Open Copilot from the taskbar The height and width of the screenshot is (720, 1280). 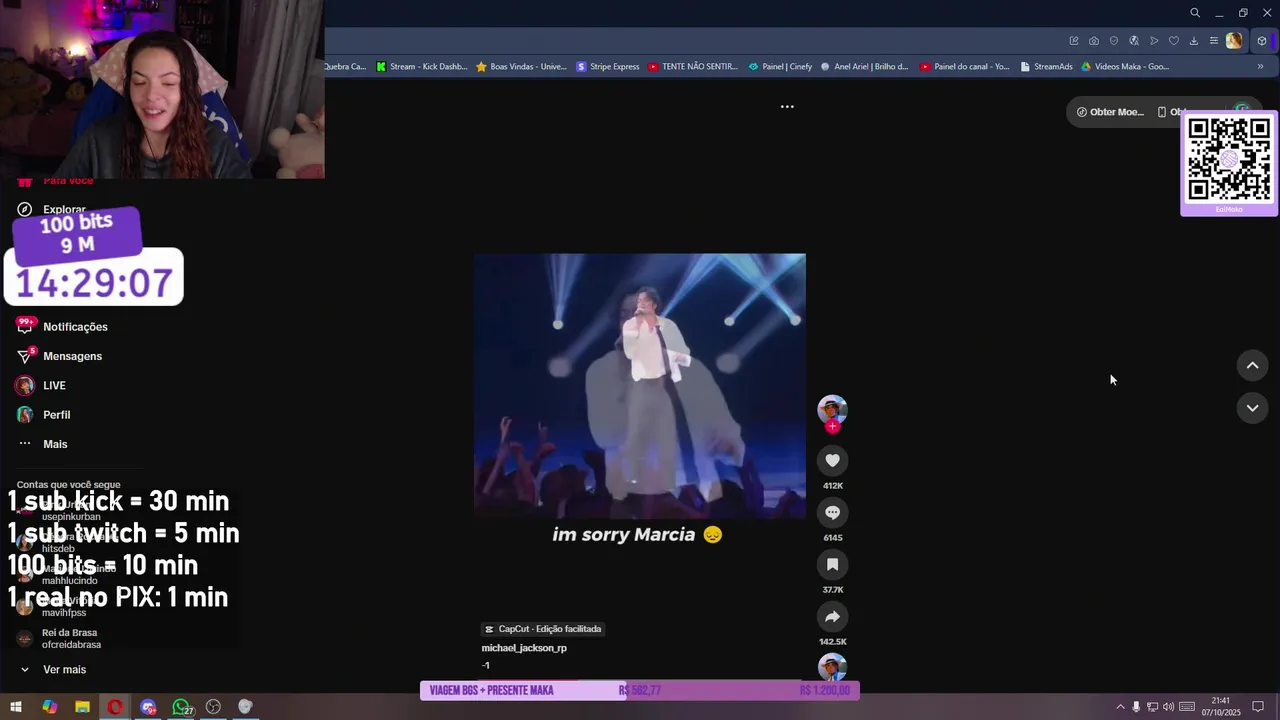pos(49,707)
